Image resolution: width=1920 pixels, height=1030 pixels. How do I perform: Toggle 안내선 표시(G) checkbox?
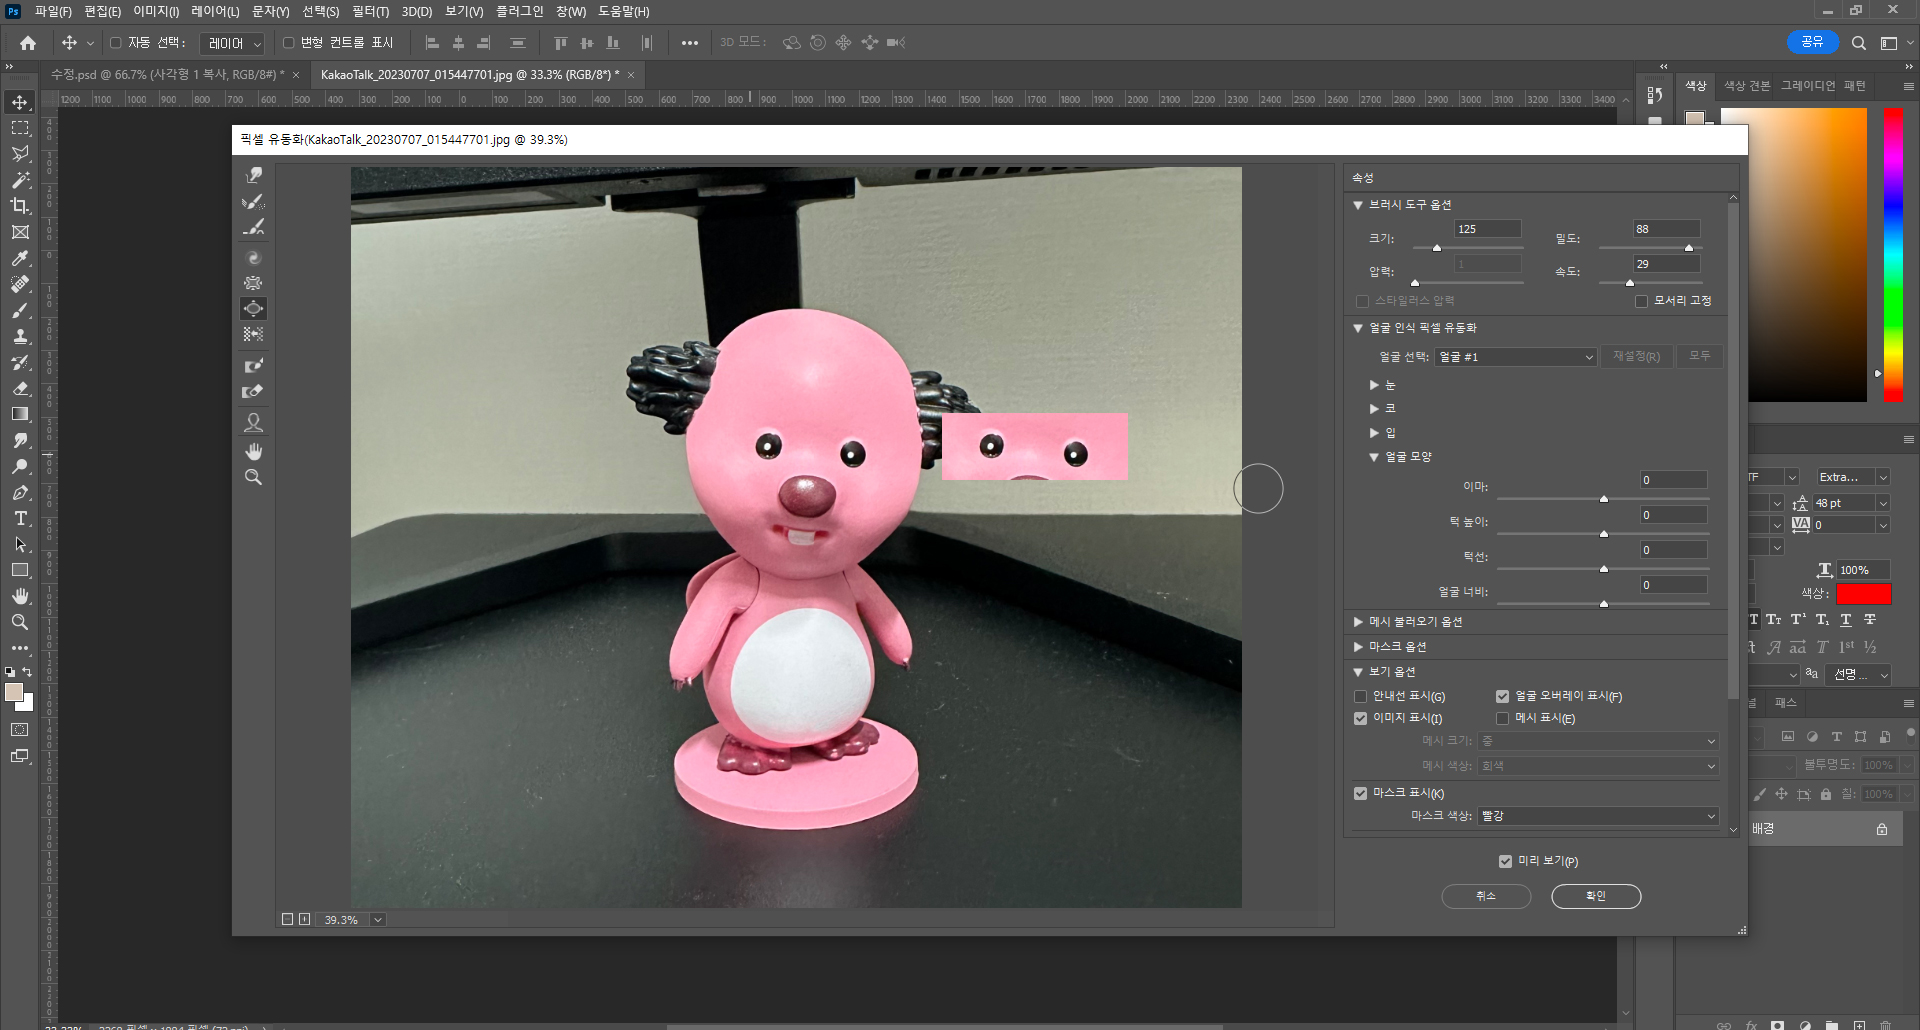tap(1360, 696)
